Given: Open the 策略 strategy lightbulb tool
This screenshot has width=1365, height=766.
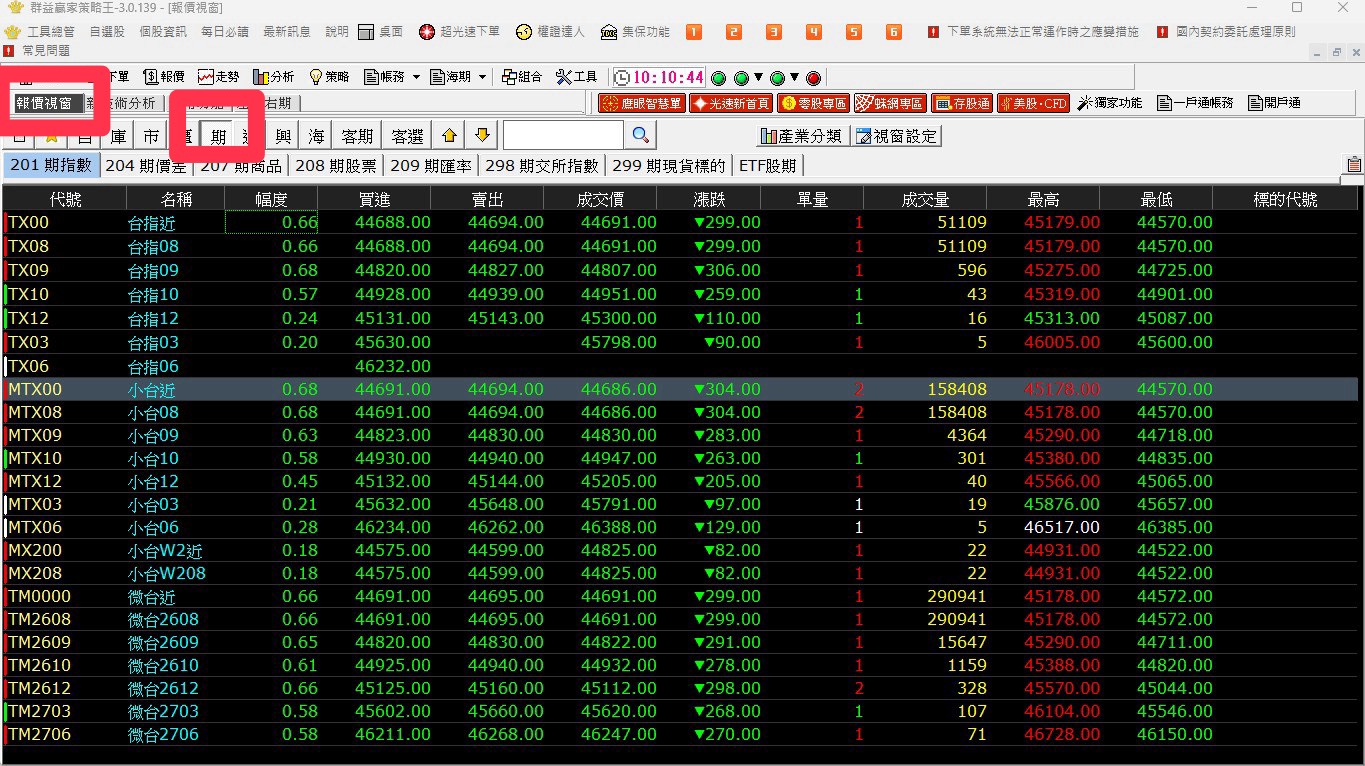Looking at the screenshot, I should 329,77.
